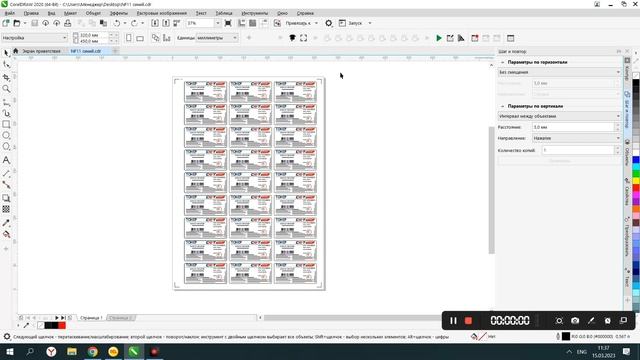
Task: Open the Direction (Направление) dropdown
Action: (x=576, y=138)
